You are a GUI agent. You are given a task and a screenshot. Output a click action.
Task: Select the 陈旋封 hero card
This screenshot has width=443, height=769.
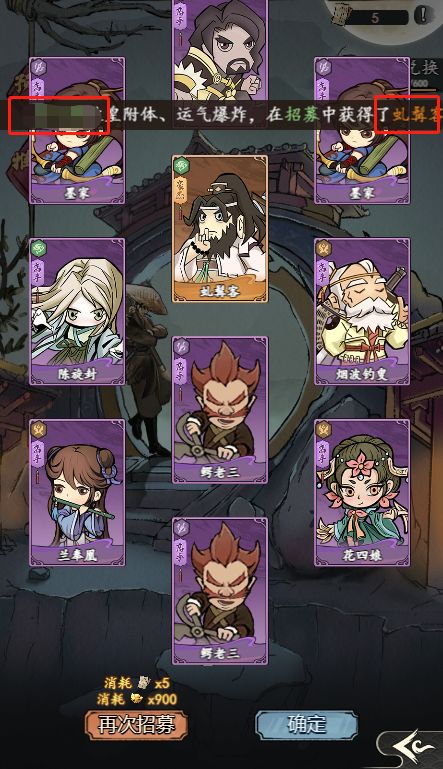click(x=77, y=311)
